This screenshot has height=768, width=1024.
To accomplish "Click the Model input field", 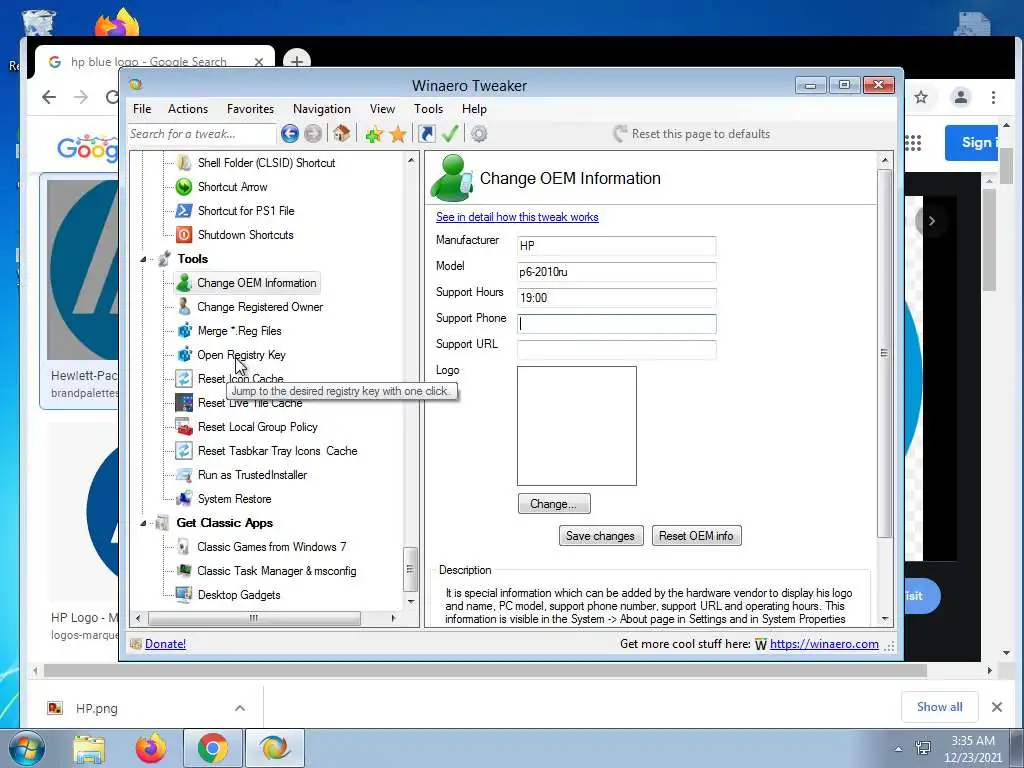I will point(616,272).
